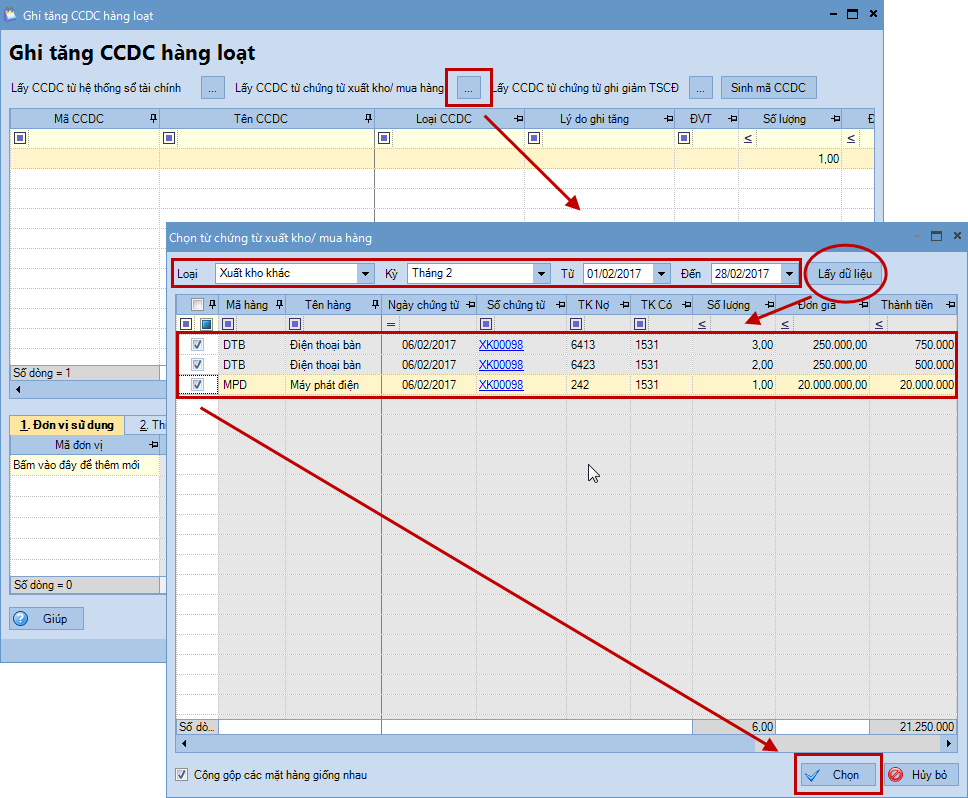The width and height of the screenshot is (968, 798).
Task: Click filter icon under Số chứng từ column
Action: pos(486,324)
